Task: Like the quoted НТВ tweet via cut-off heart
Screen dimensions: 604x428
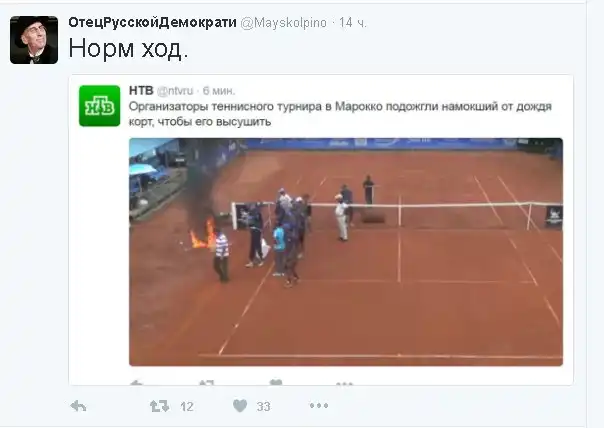Action: click(276, 382)
